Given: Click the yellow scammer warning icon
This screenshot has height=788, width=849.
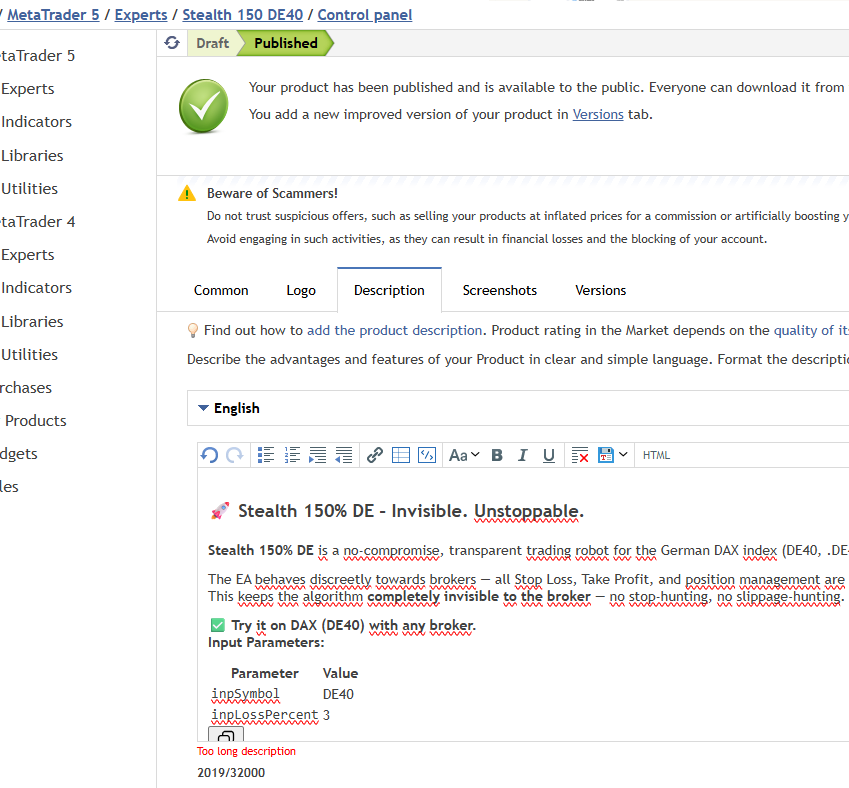Looking at the screenshot, I should [x=187, y=193].
